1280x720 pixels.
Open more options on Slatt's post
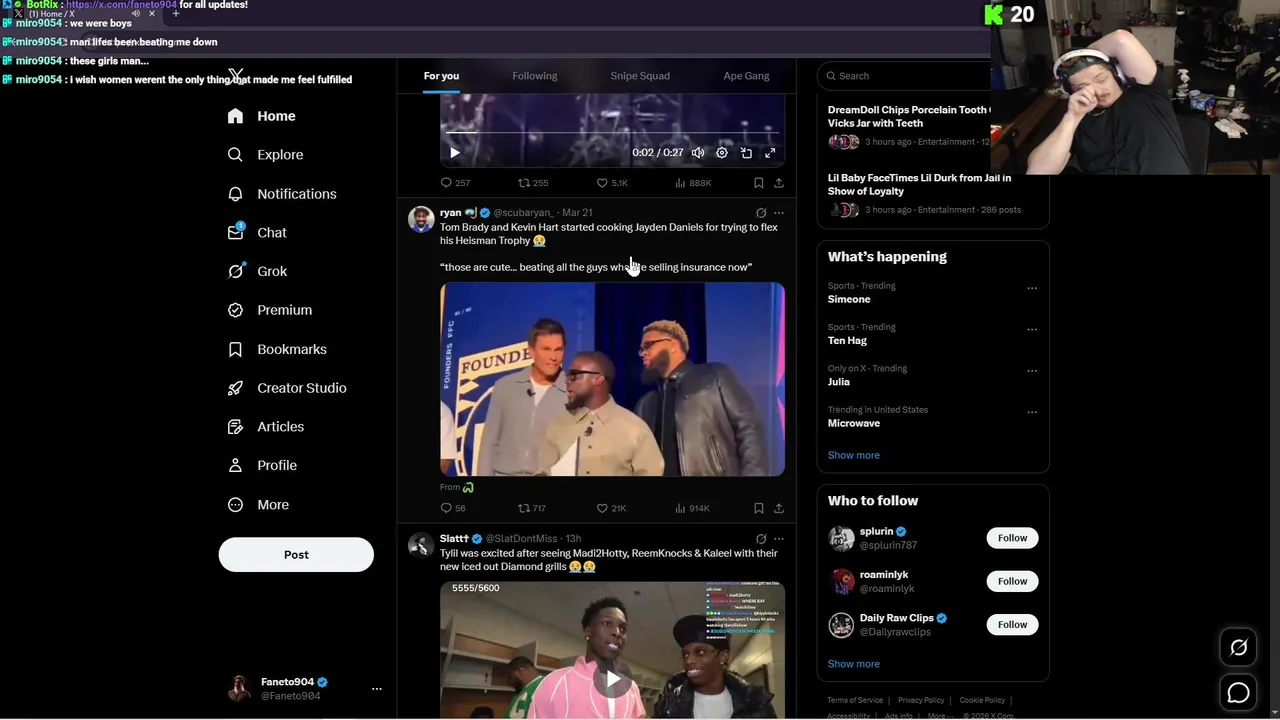point(779,539)
